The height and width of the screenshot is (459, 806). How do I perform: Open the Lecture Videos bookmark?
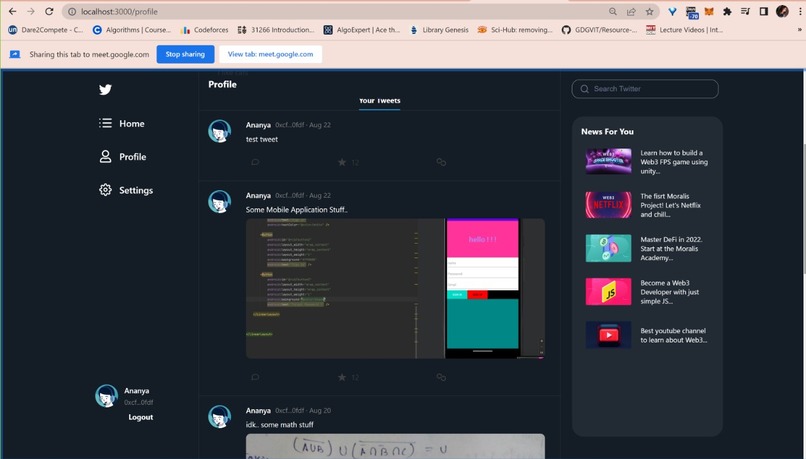(x=684, y=30)
